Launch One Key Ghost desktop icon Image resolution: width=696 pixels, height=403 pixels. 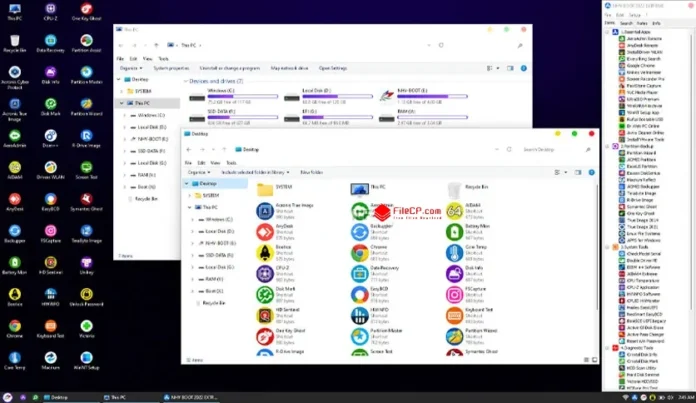pyautogui.click(x=87, y=12)
